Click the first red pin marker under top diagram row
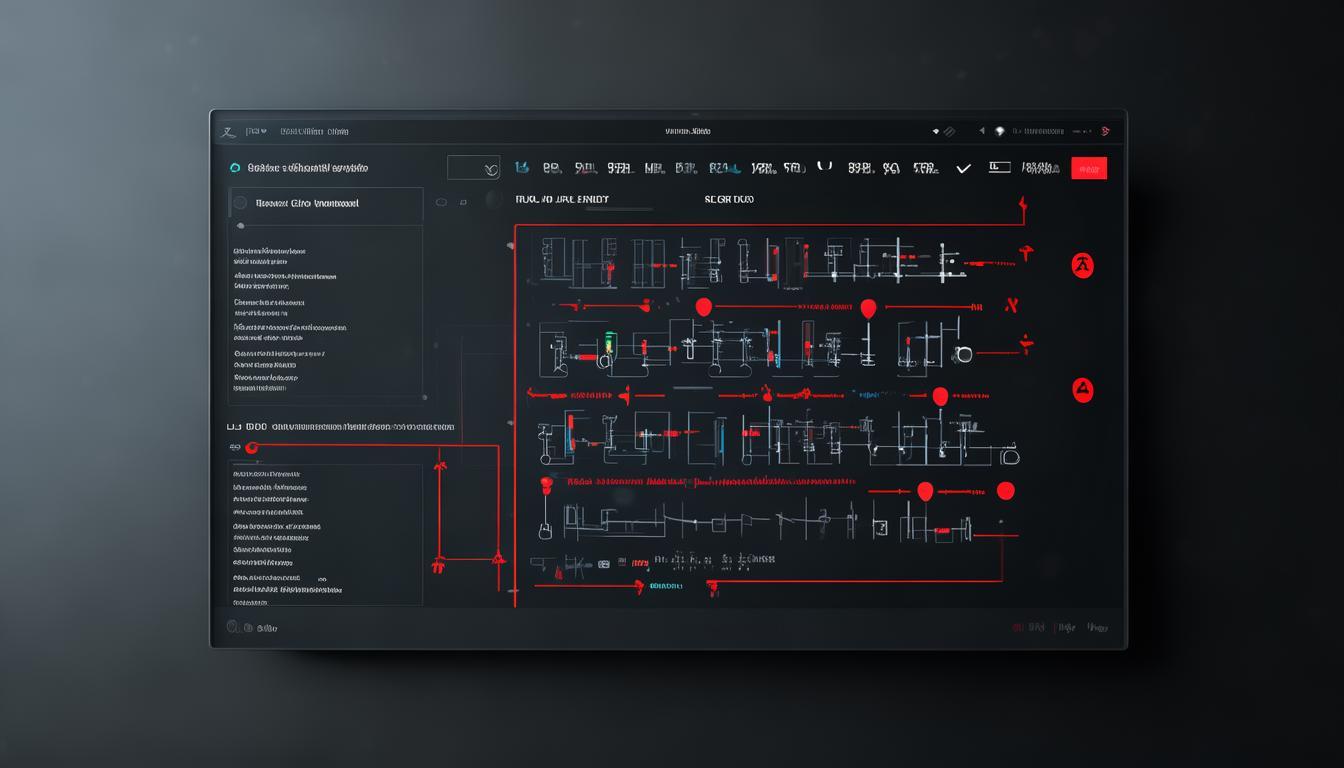This screenshot has height=768, width=1344. coord(703,307)
